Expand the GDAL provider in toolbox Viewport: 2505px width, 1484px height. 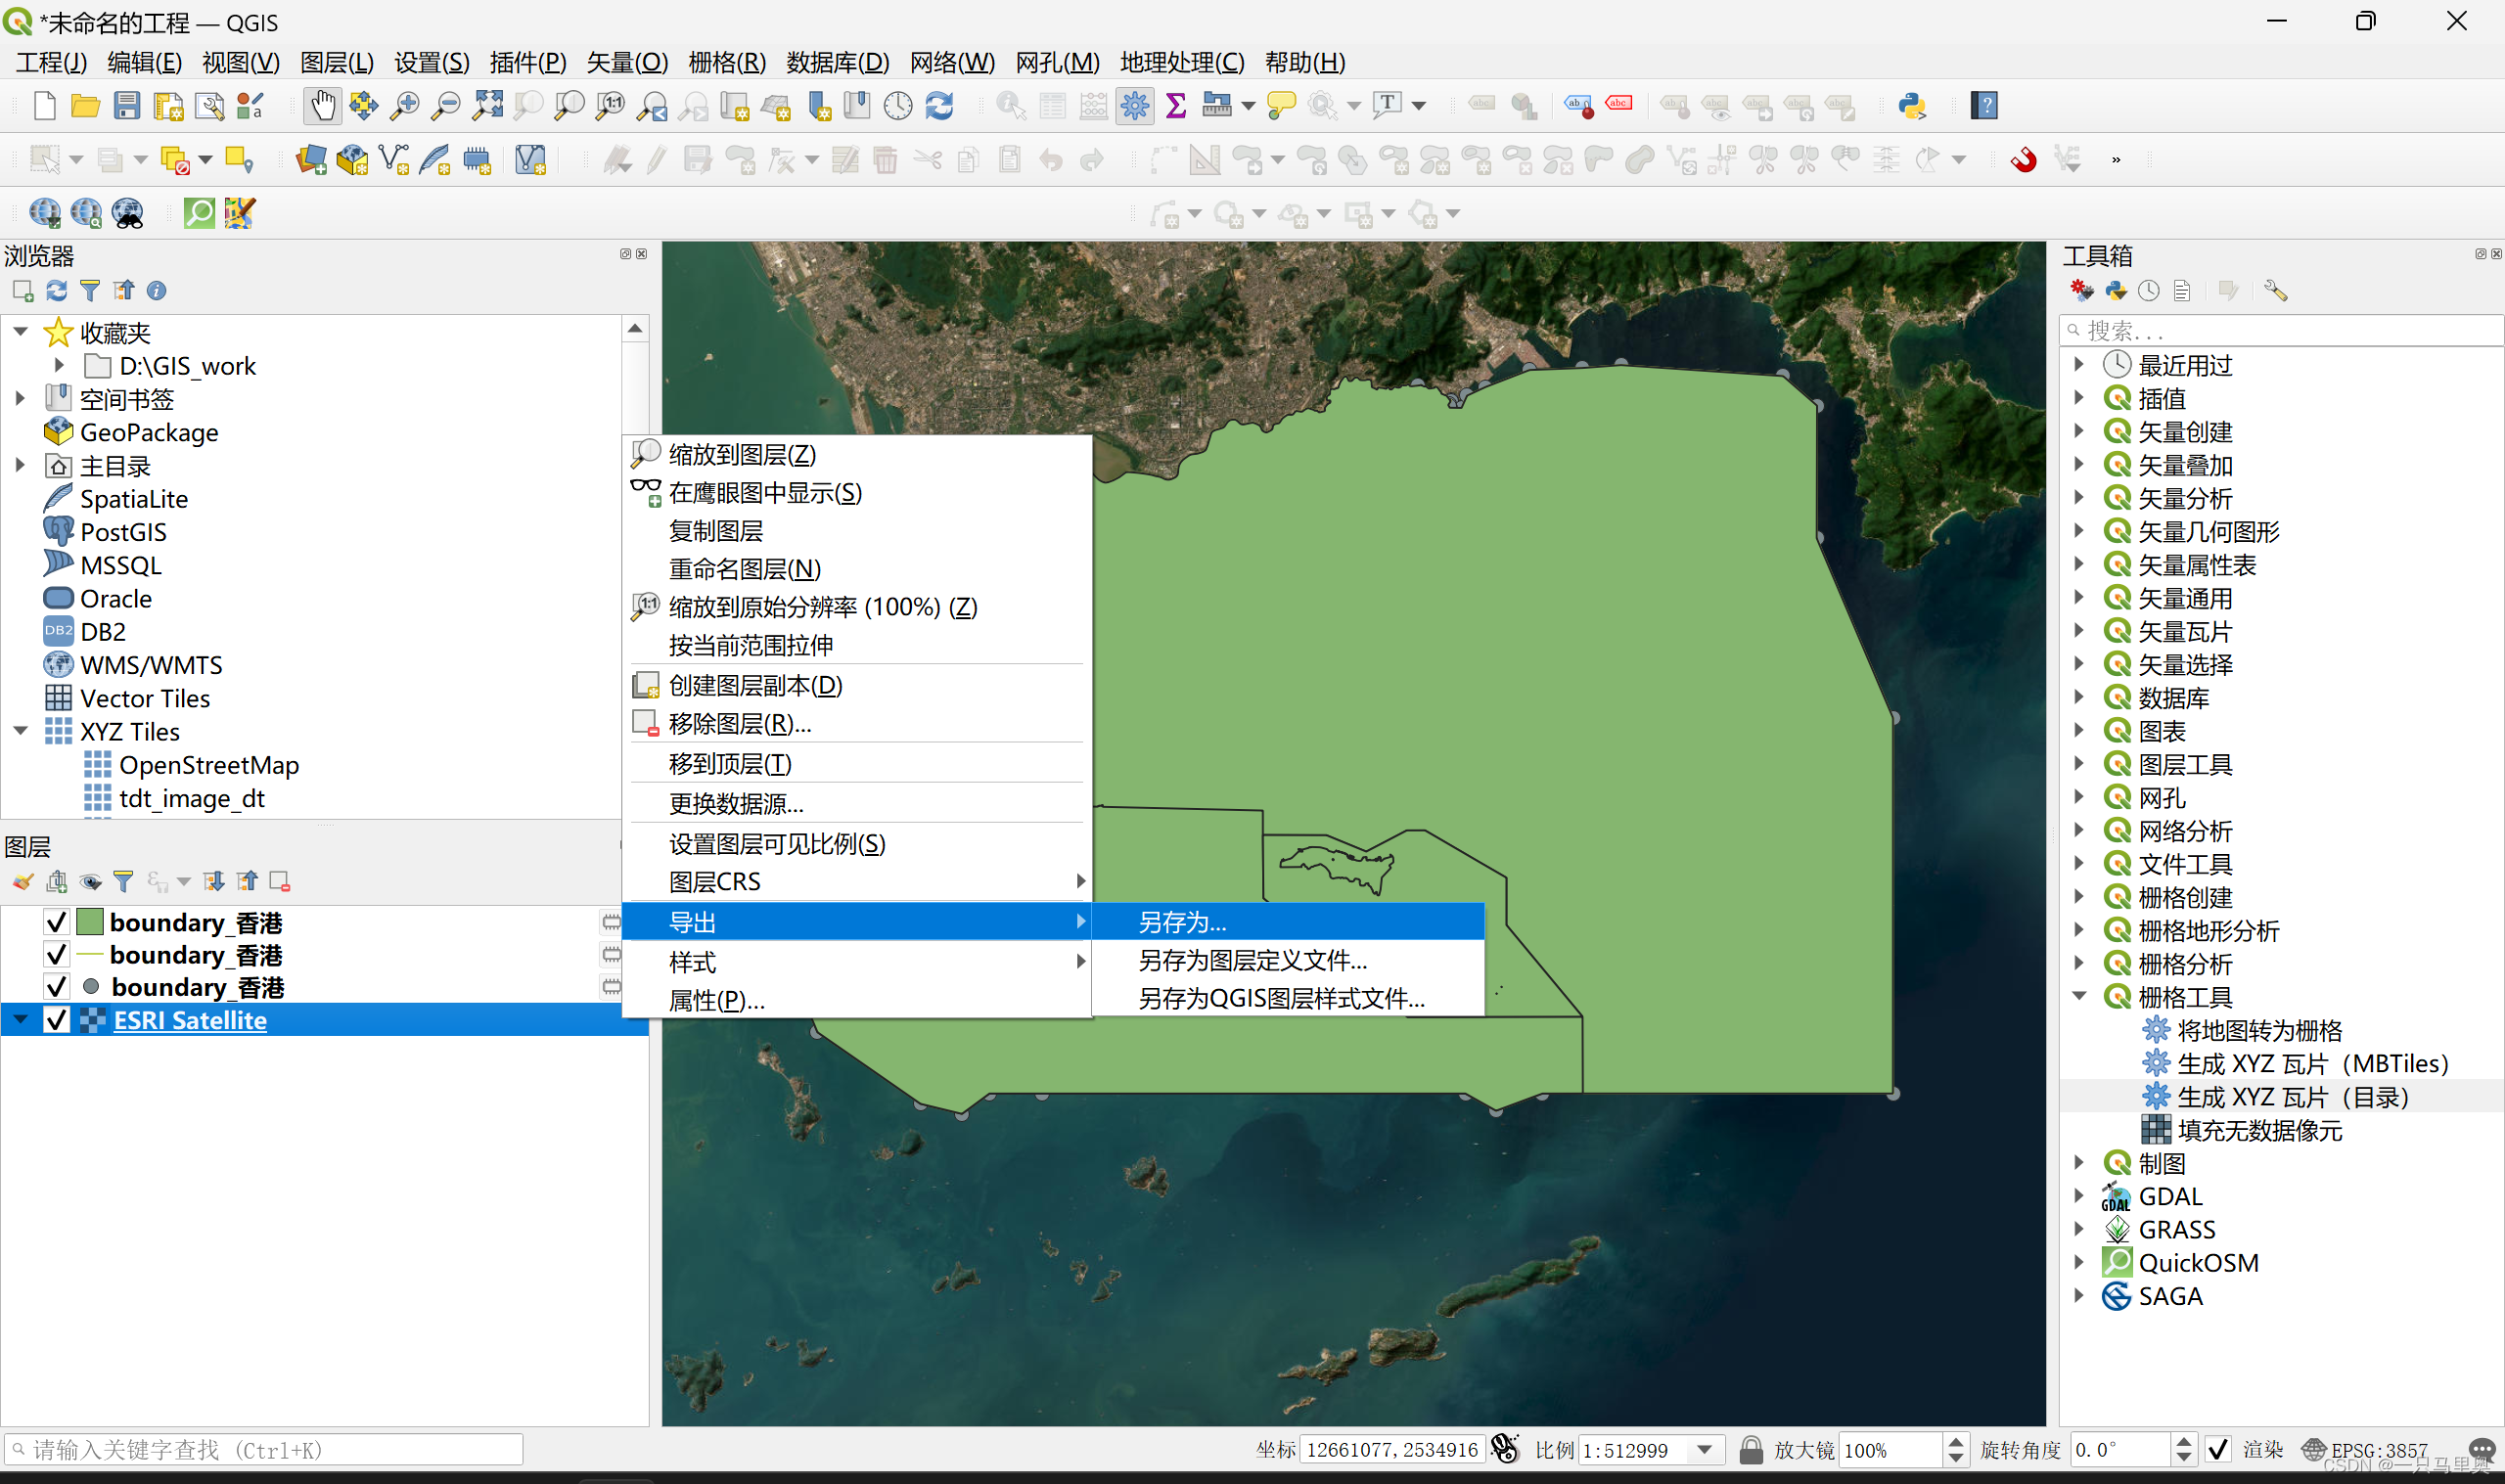tap(2079, 1196)
